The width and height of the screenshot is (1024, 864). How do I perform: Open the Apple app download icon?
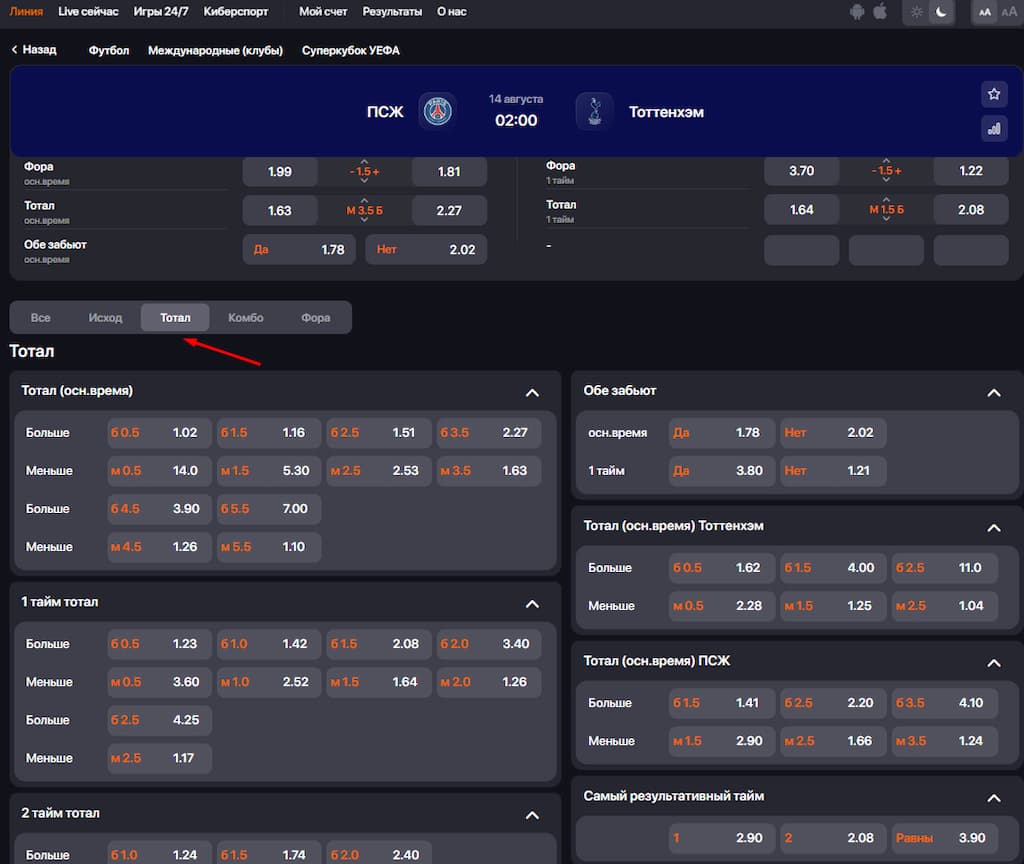tap(880, 11)
